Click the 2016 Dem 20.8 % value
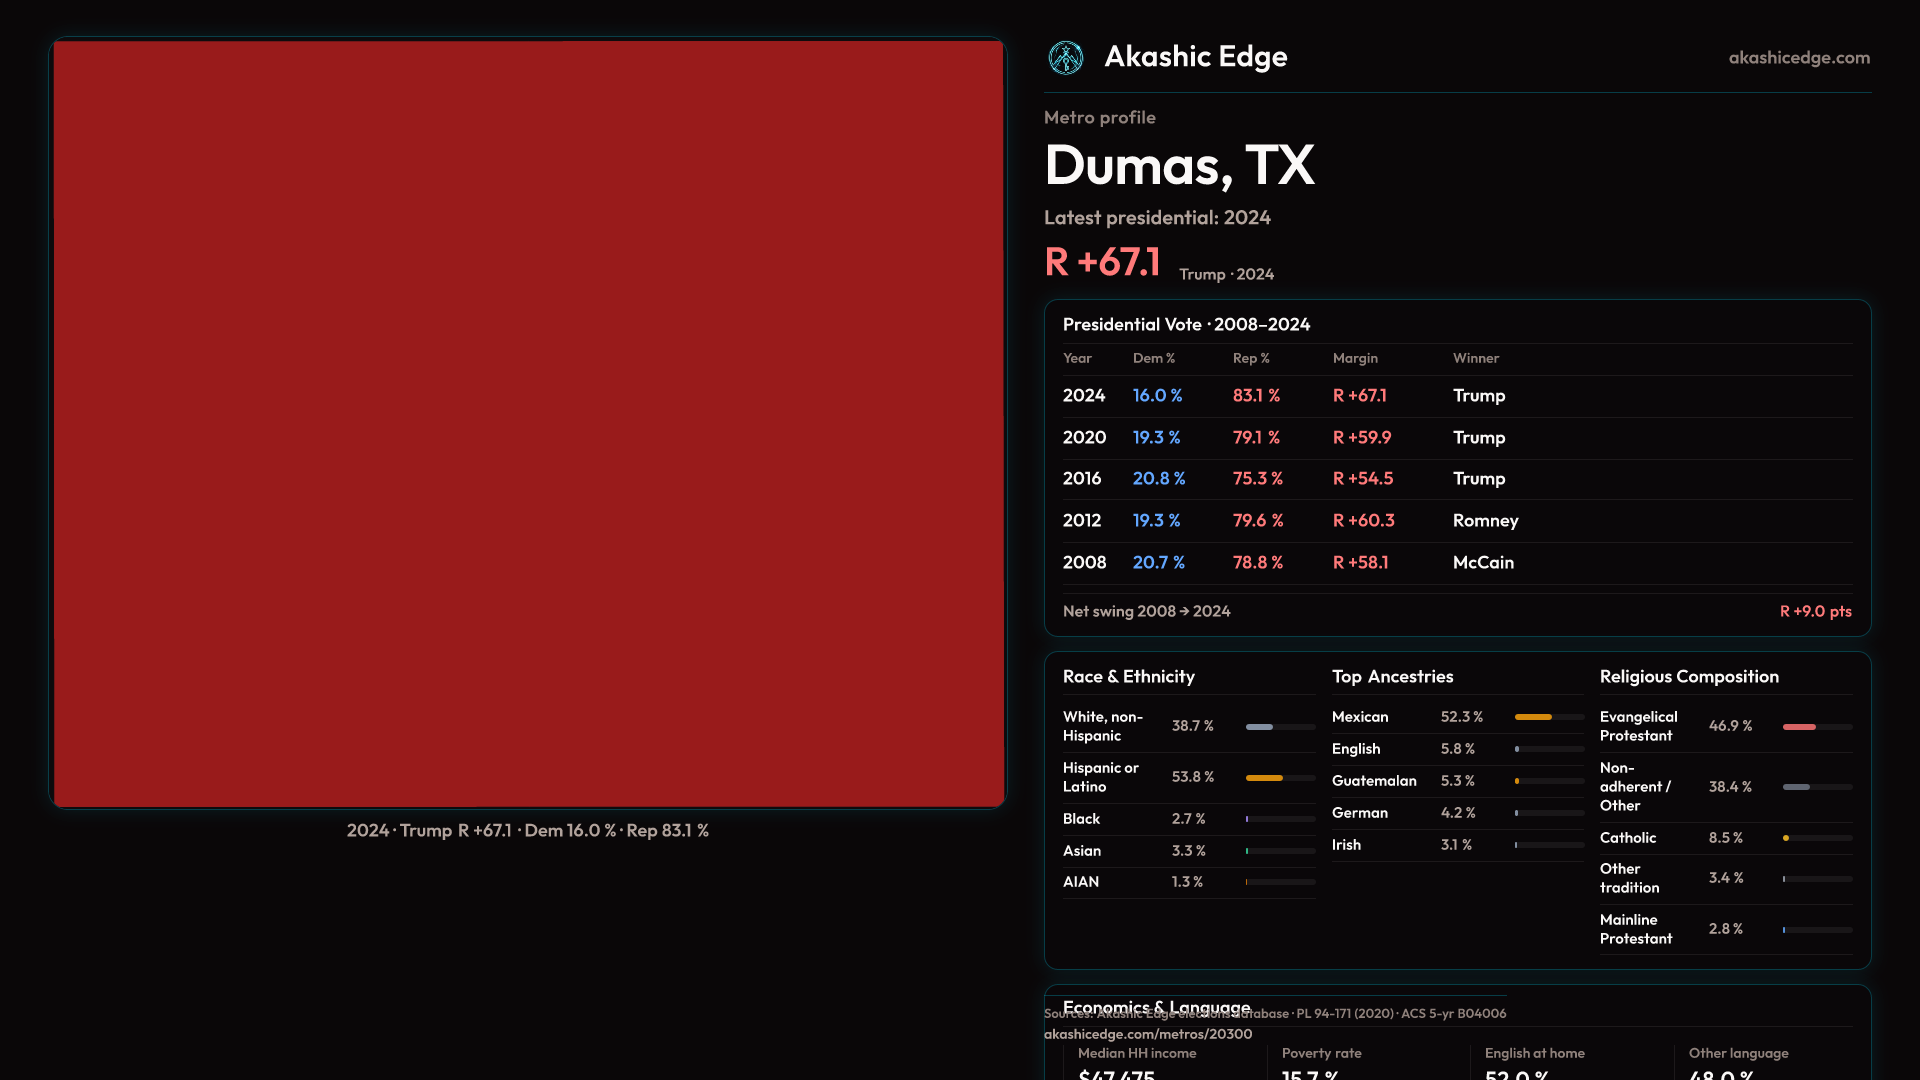Image resolution: width=1920 pixels, height=1080 pixels. click(1158, 479)
